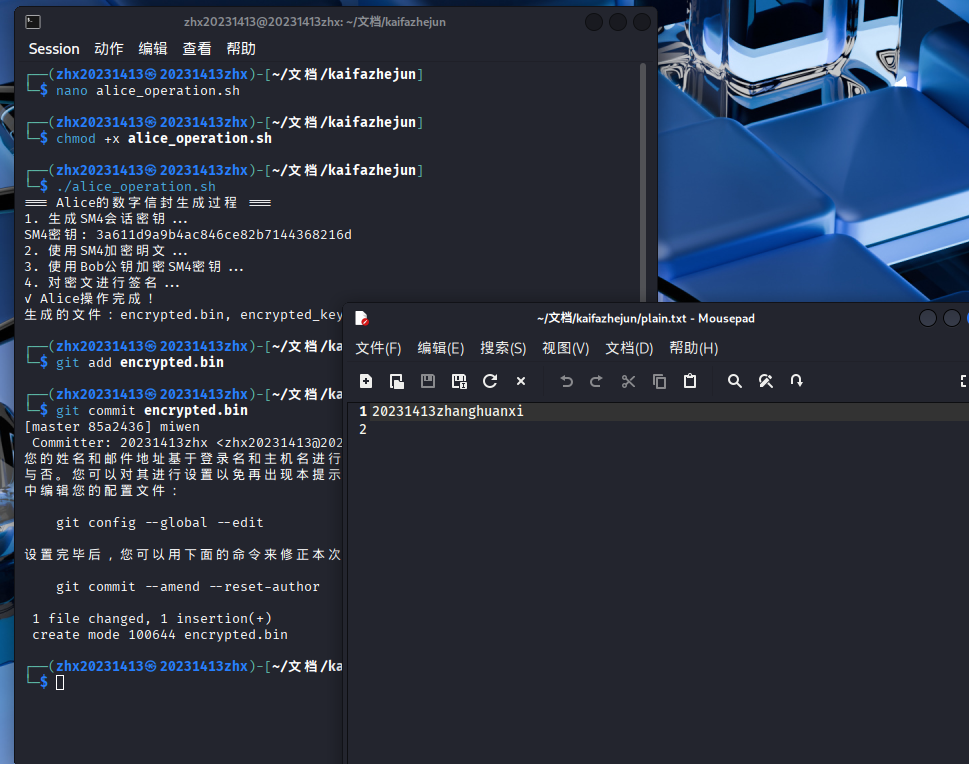
Task: Click the terminal's rightmost round window button
Action: [x=642, y=22]
